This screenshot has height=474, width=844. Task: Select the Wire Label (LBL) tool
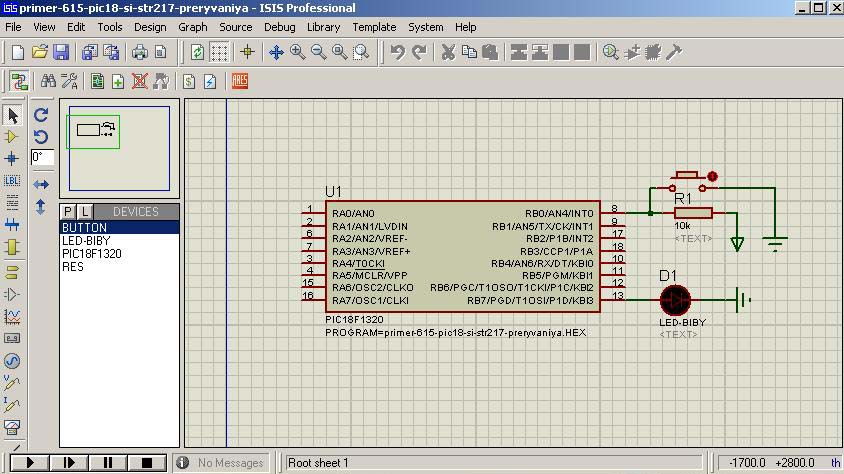point(12,181)
